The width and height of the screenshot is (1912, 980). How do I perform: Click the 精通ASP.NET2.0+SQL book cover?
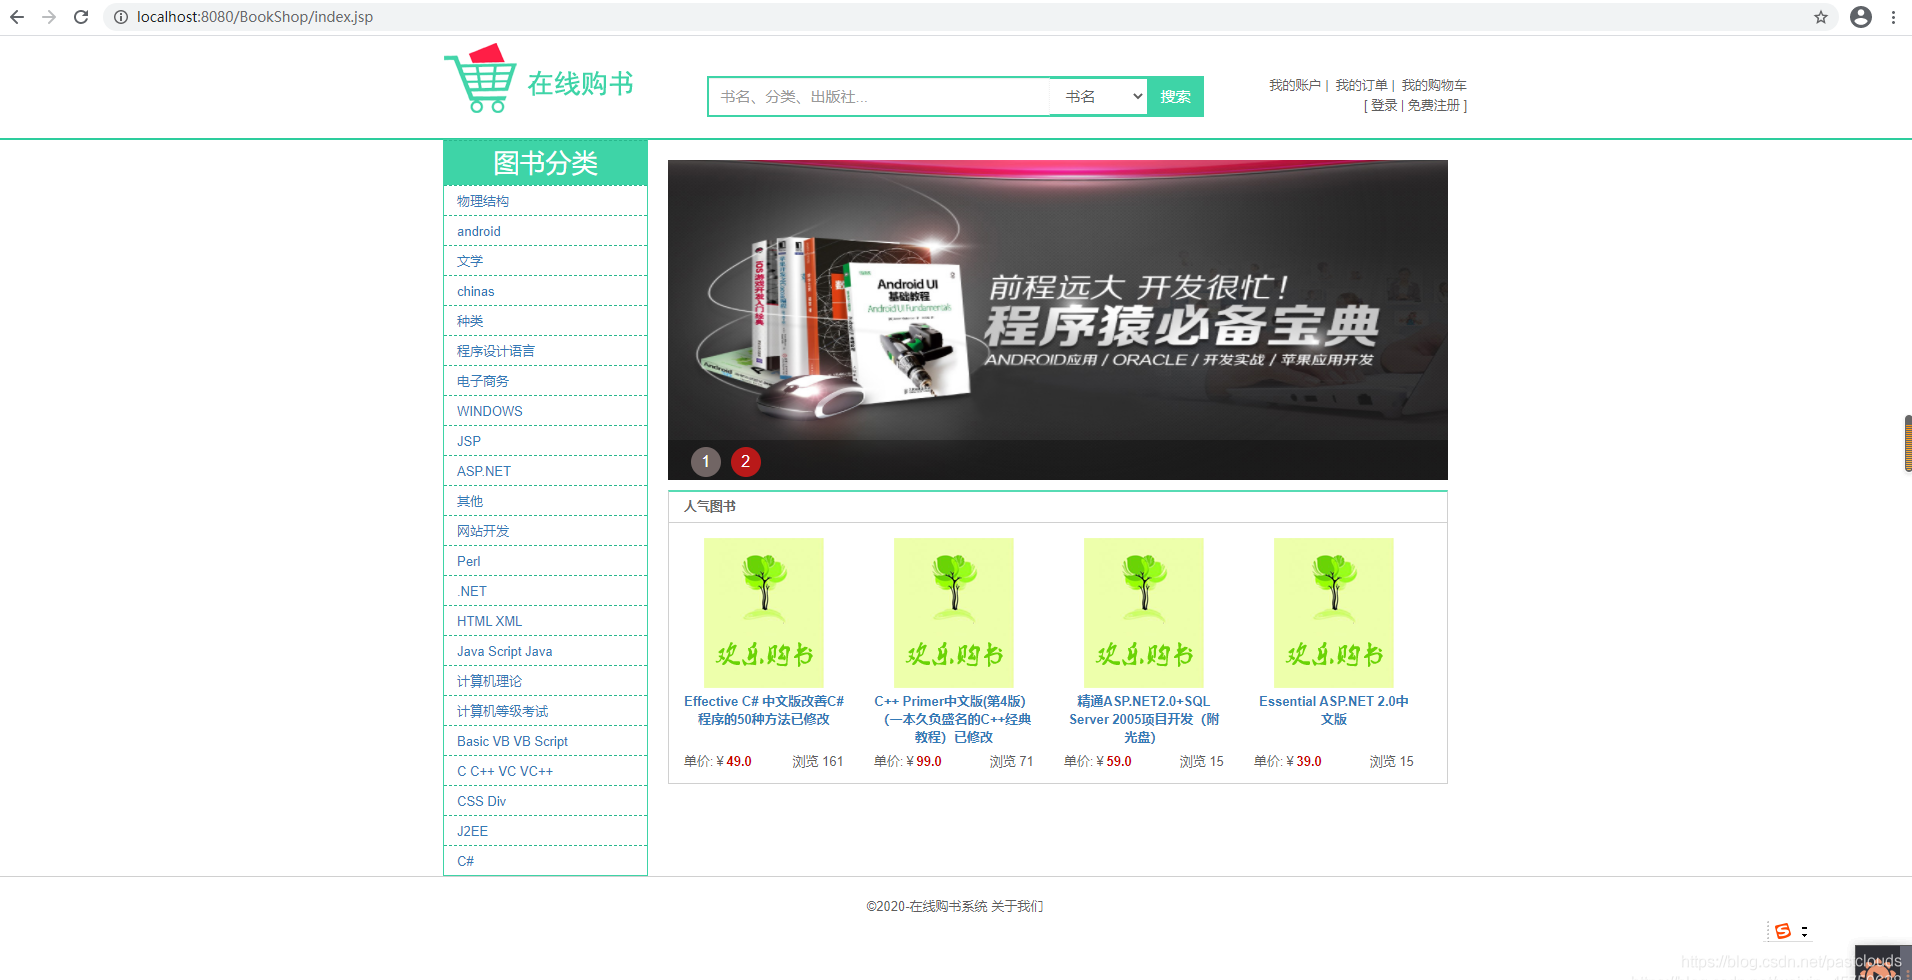point(1144,612)
